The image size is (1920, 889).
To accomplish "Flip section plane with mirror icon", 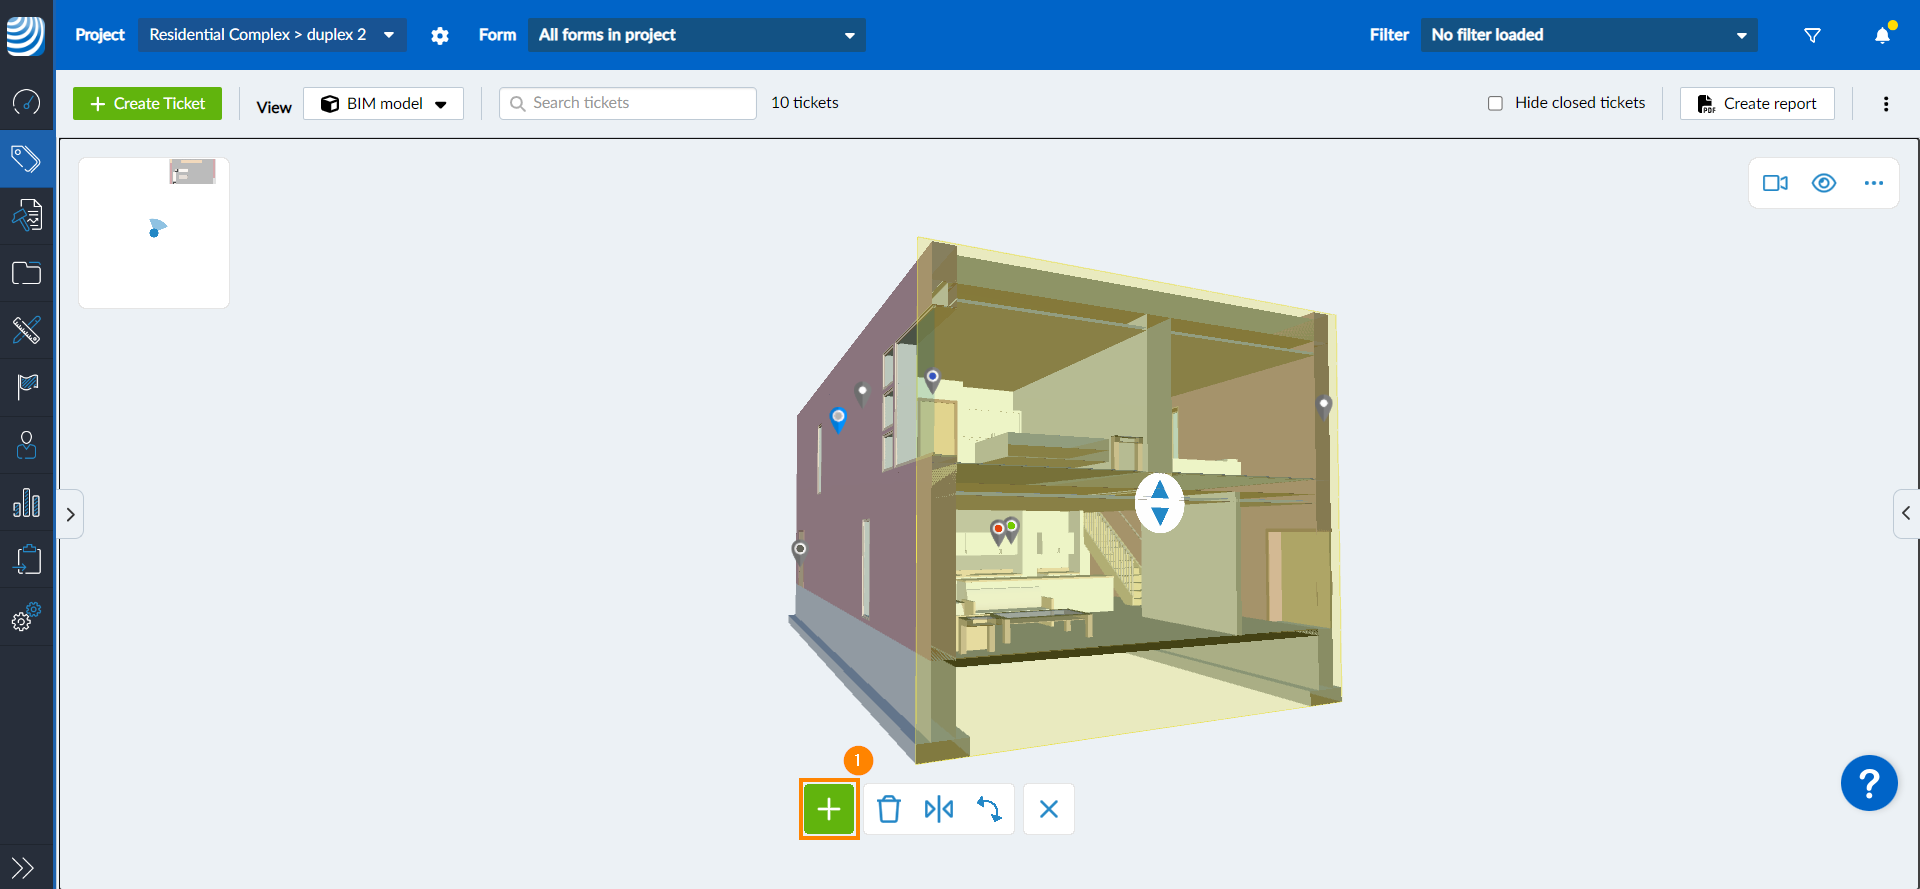I will [939, 809].
